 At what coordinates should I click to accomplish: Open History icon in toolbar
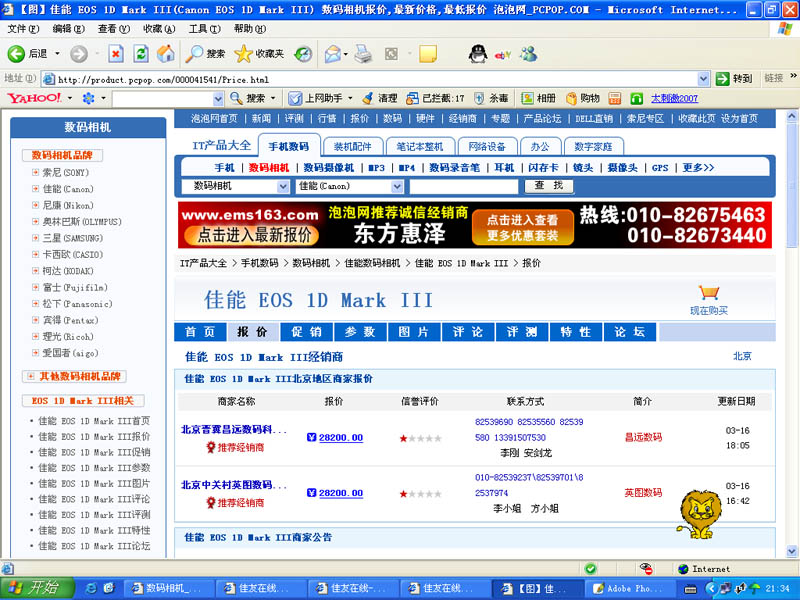(304, 54)
